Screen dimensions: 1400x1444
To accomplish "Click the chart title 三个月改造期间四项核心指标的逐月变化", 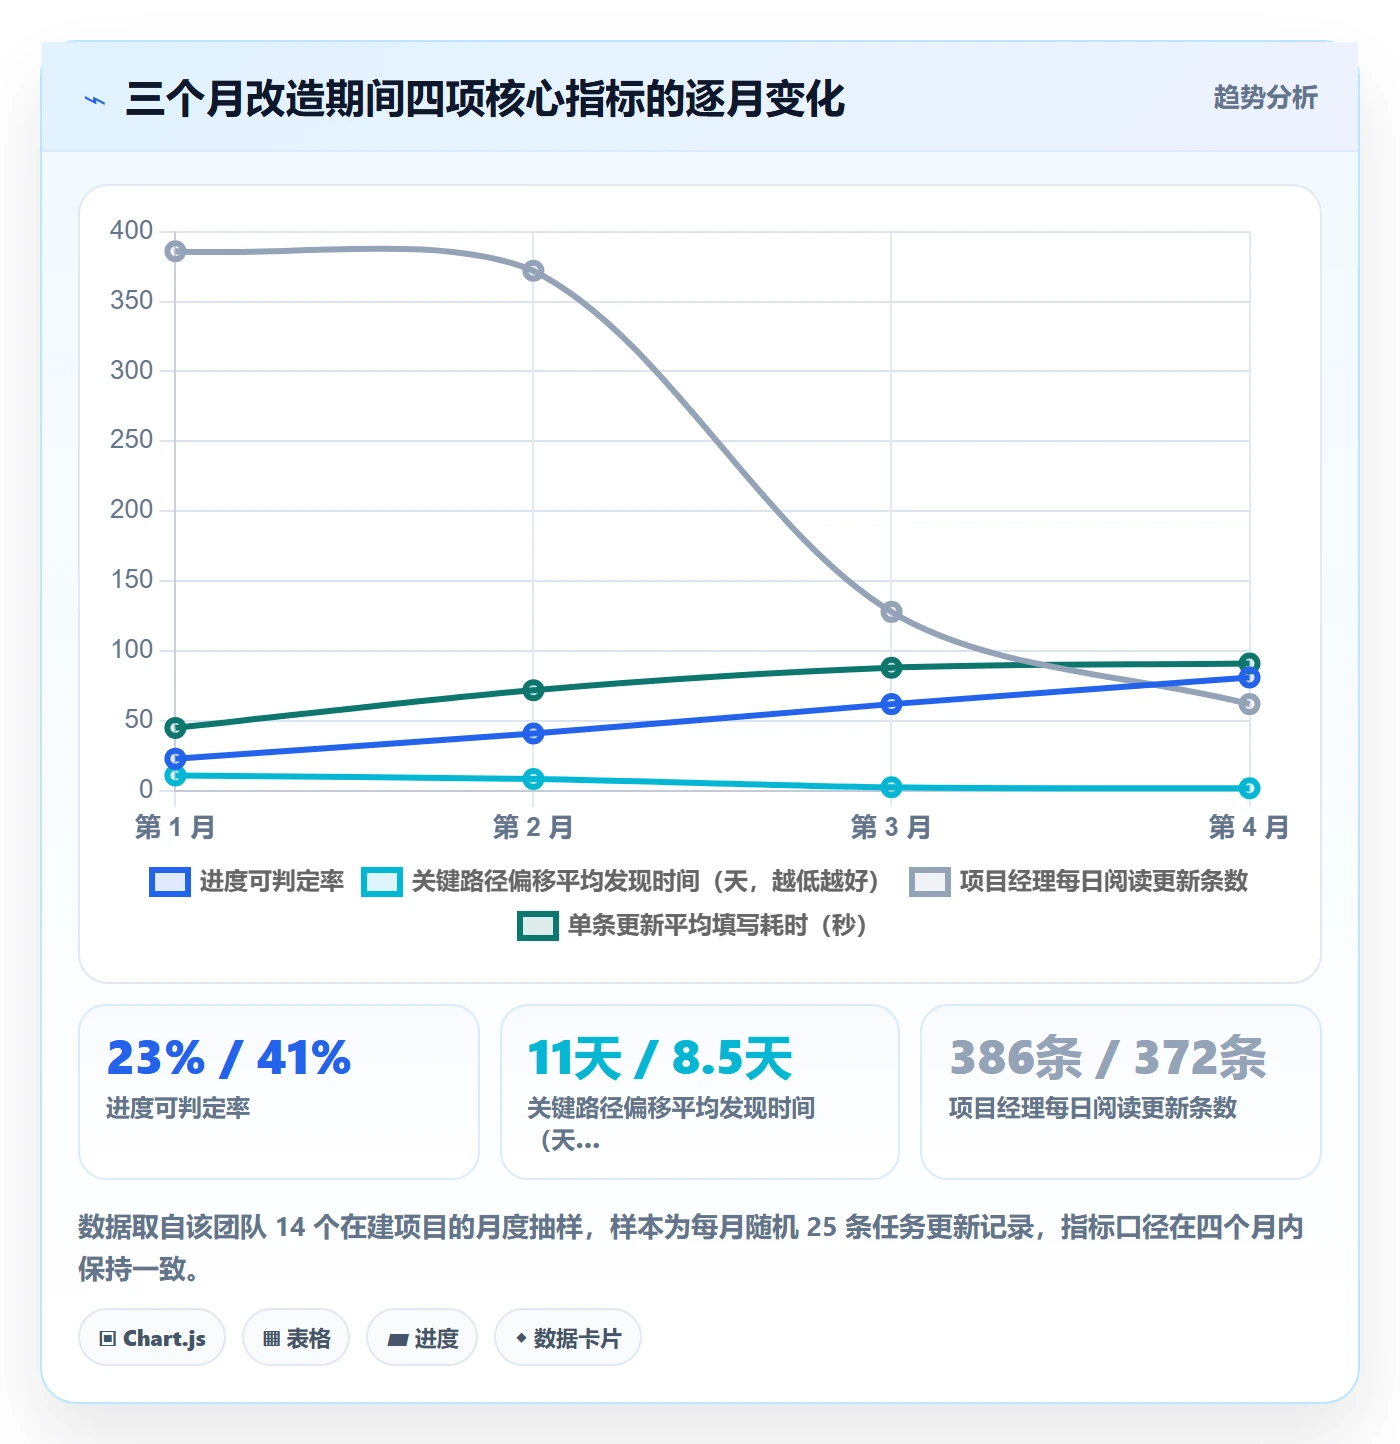I will (485, 99).
